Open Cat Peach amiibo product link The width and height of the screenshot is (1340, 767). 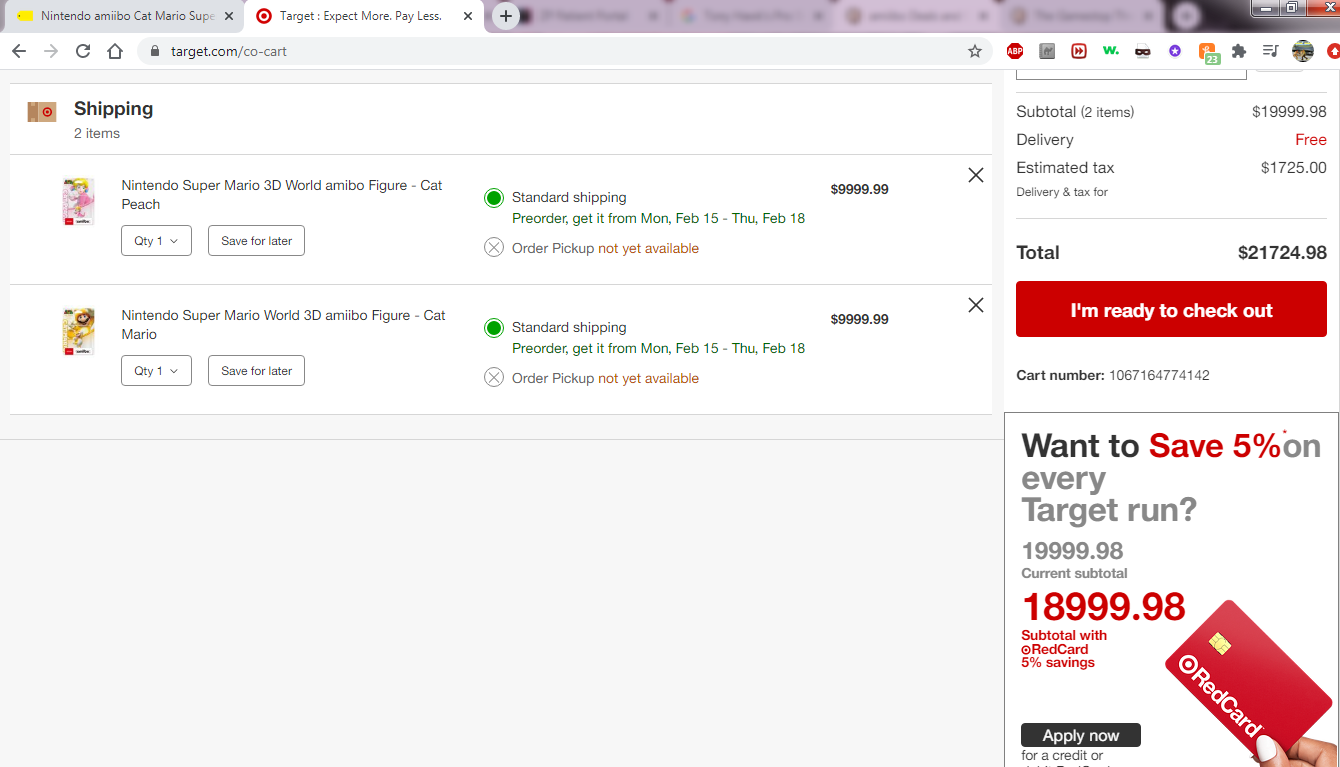281,195
